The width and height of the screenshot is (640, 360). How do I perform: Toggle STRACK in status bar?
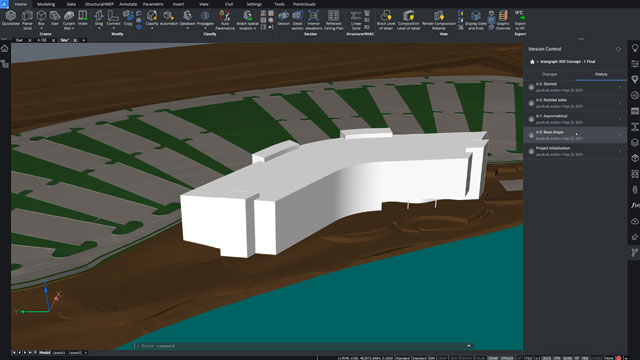pos(507,358)
